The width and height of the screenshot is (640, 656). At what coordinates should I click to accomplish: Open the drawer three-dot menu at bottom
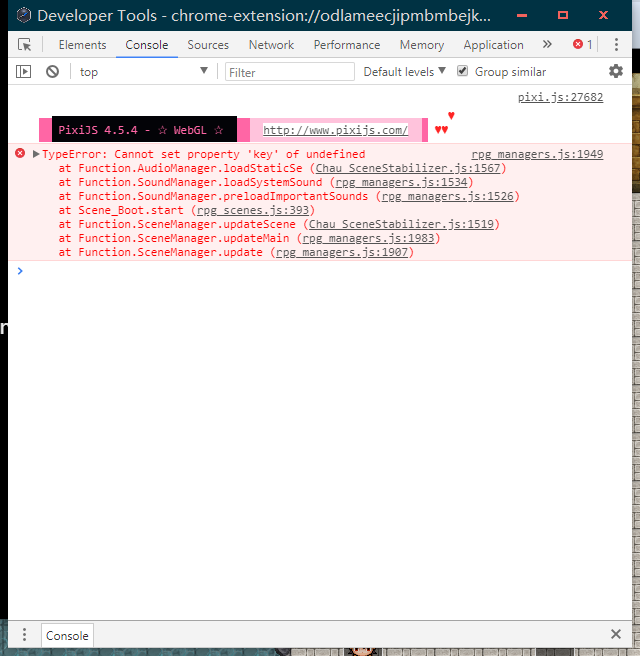24,634
